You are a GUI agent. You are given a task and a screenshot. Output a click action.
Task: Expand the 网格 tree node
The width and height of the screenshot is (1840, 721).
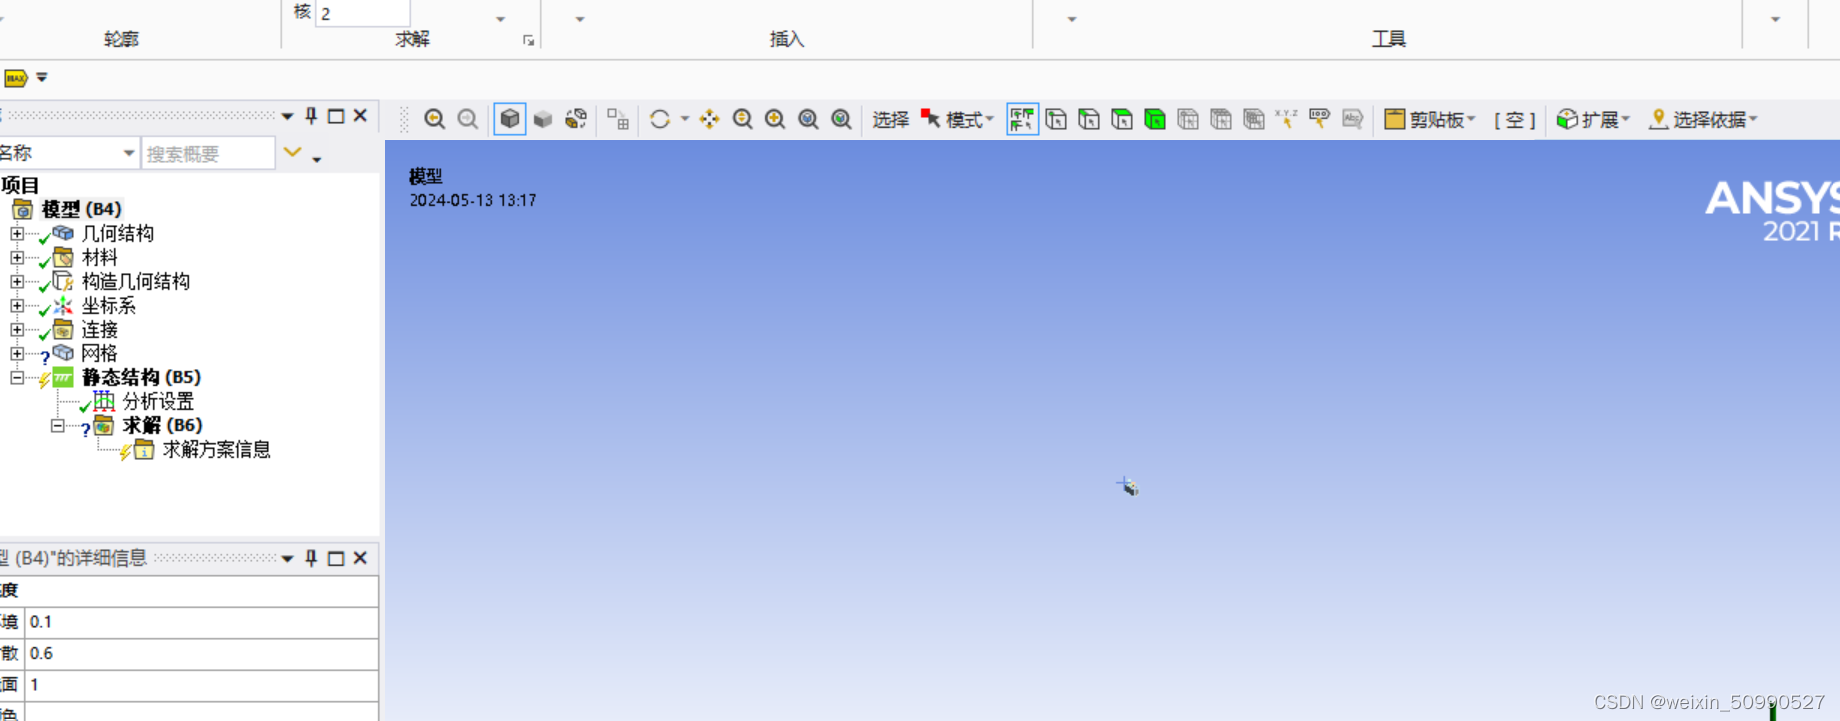[x=17, y=353]
